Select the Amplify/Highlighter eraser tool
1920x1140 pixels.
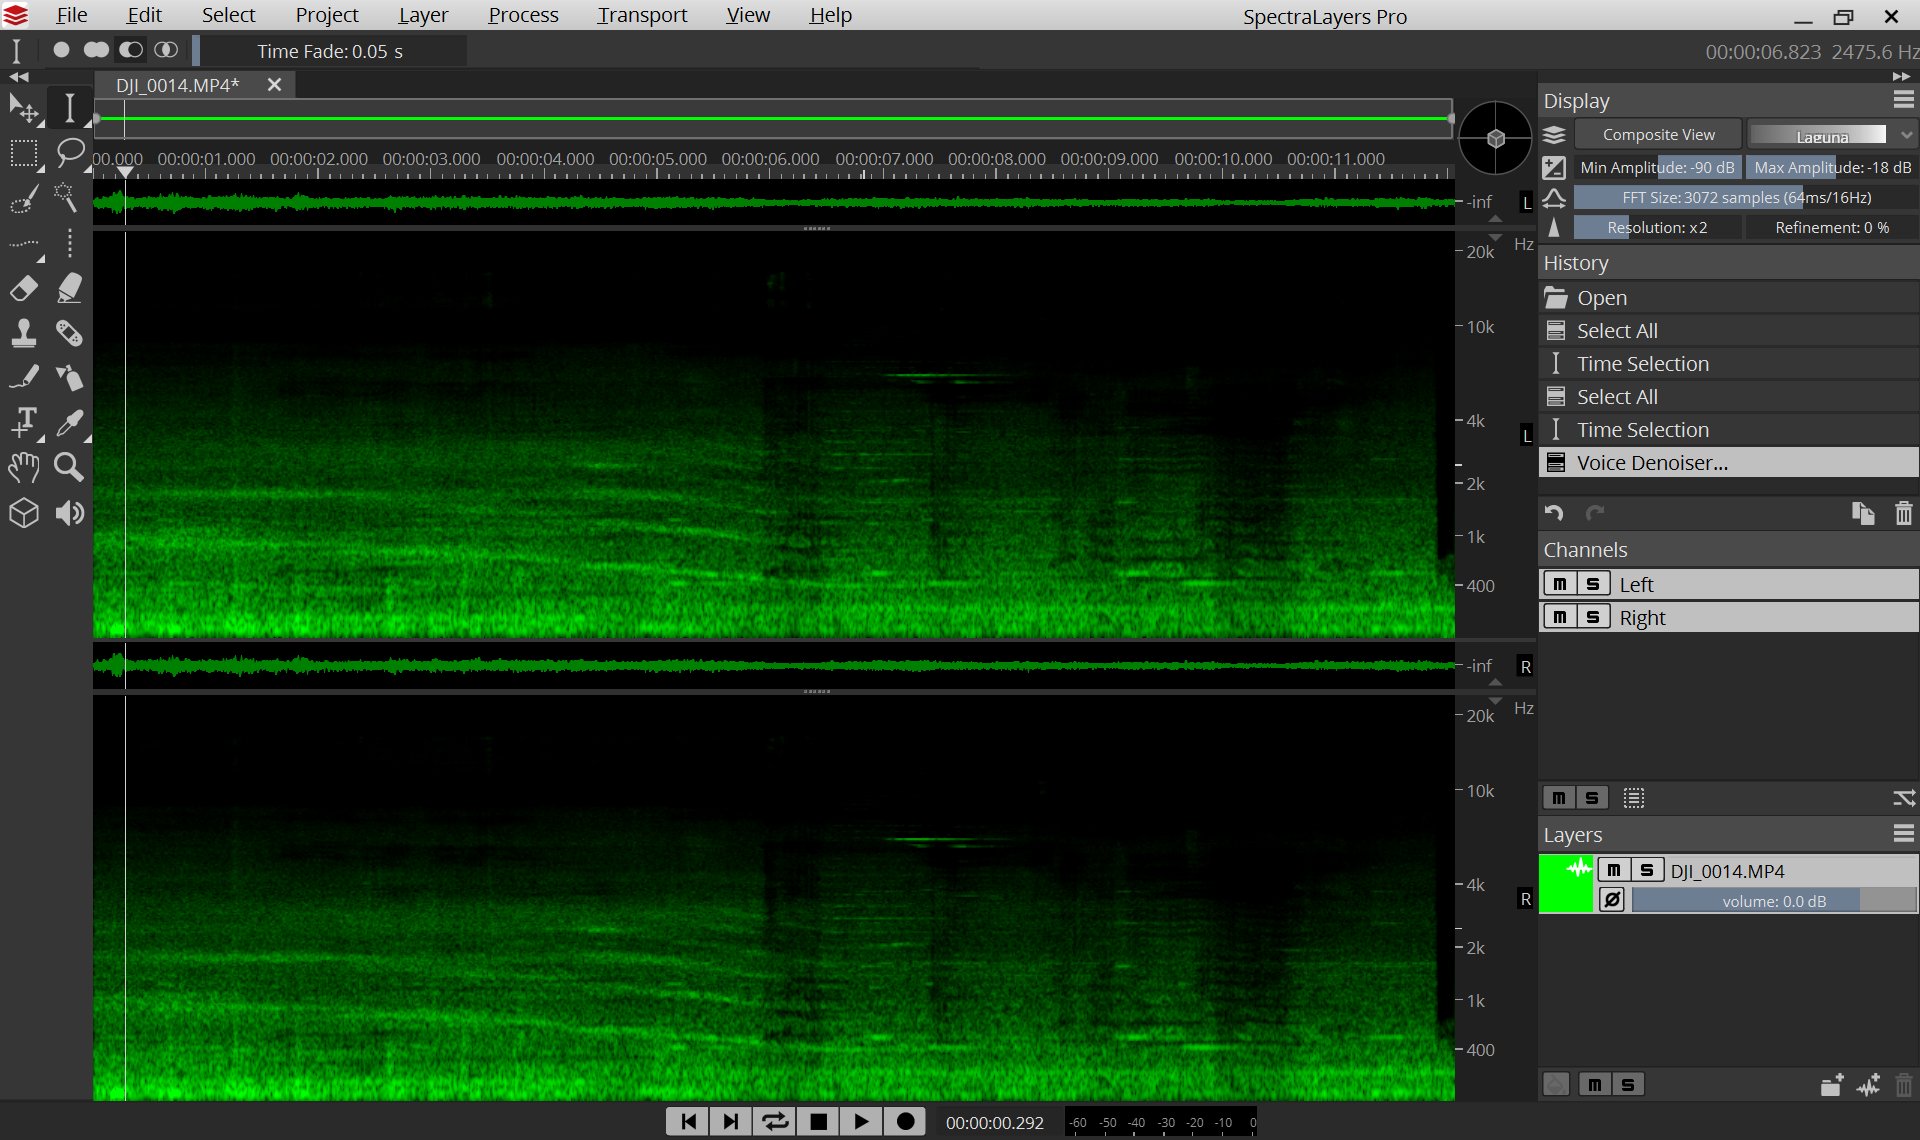coord(69,288)
